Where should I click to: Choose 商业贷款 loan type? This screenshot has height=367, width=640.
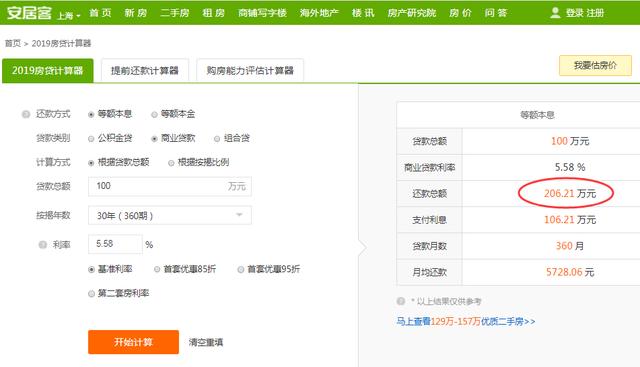[x=154, y=139]
